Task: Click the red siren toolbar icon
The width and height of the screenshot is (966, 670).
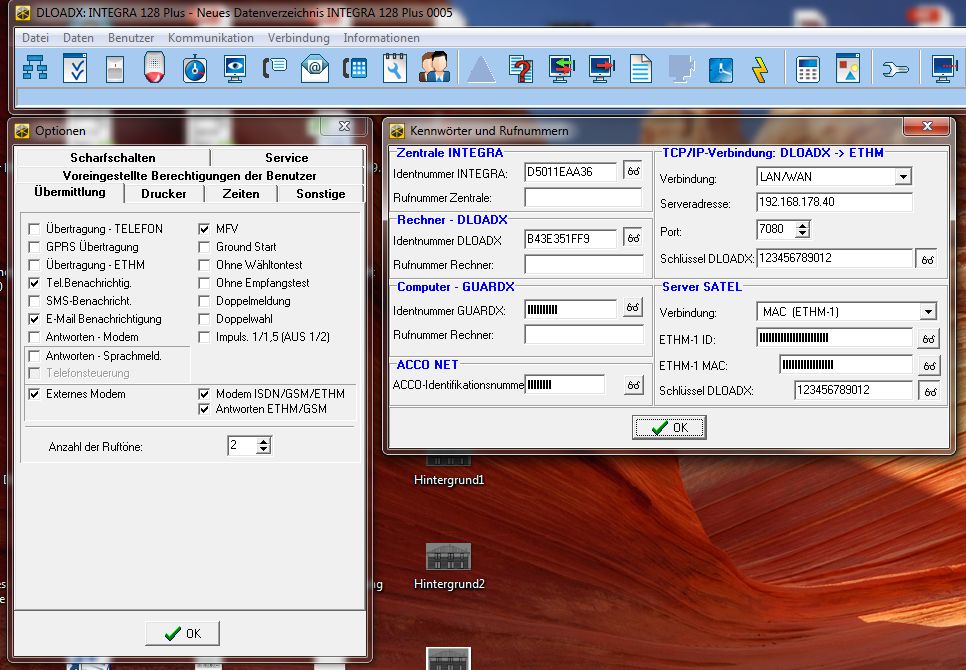Action: pos(154,68)
